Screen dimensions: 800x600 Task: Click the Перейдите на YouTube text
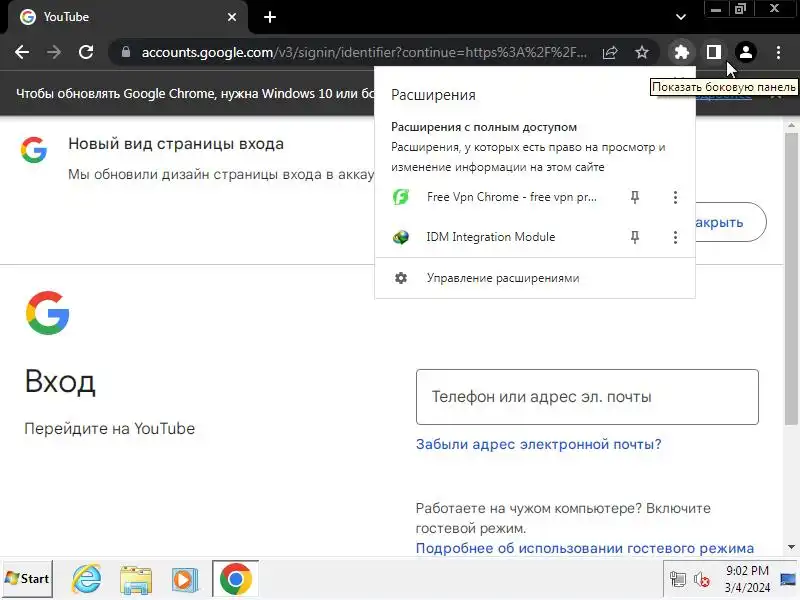point(110,429)
